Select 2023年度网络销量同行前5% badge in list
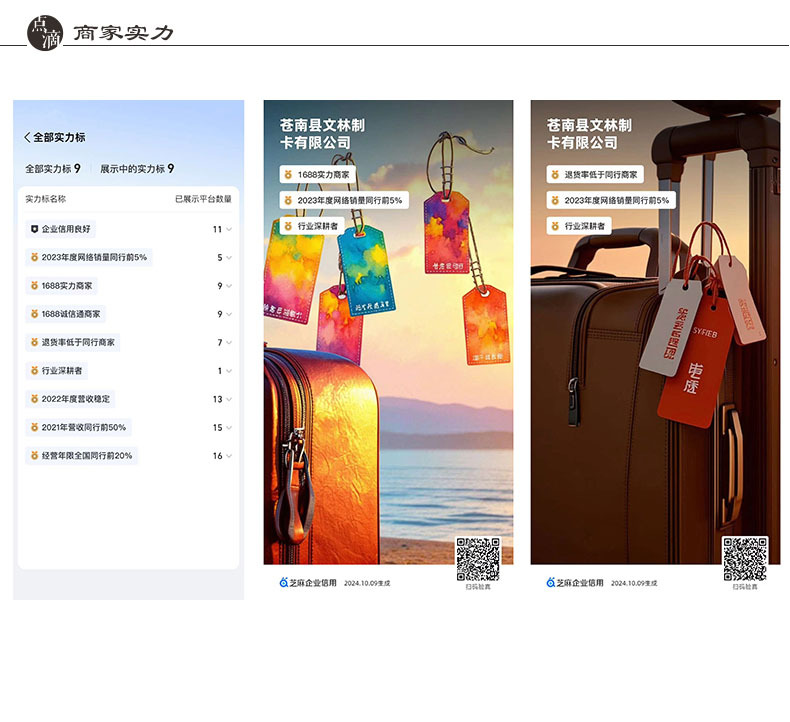The image size is (790, 722). coord(89,257)
